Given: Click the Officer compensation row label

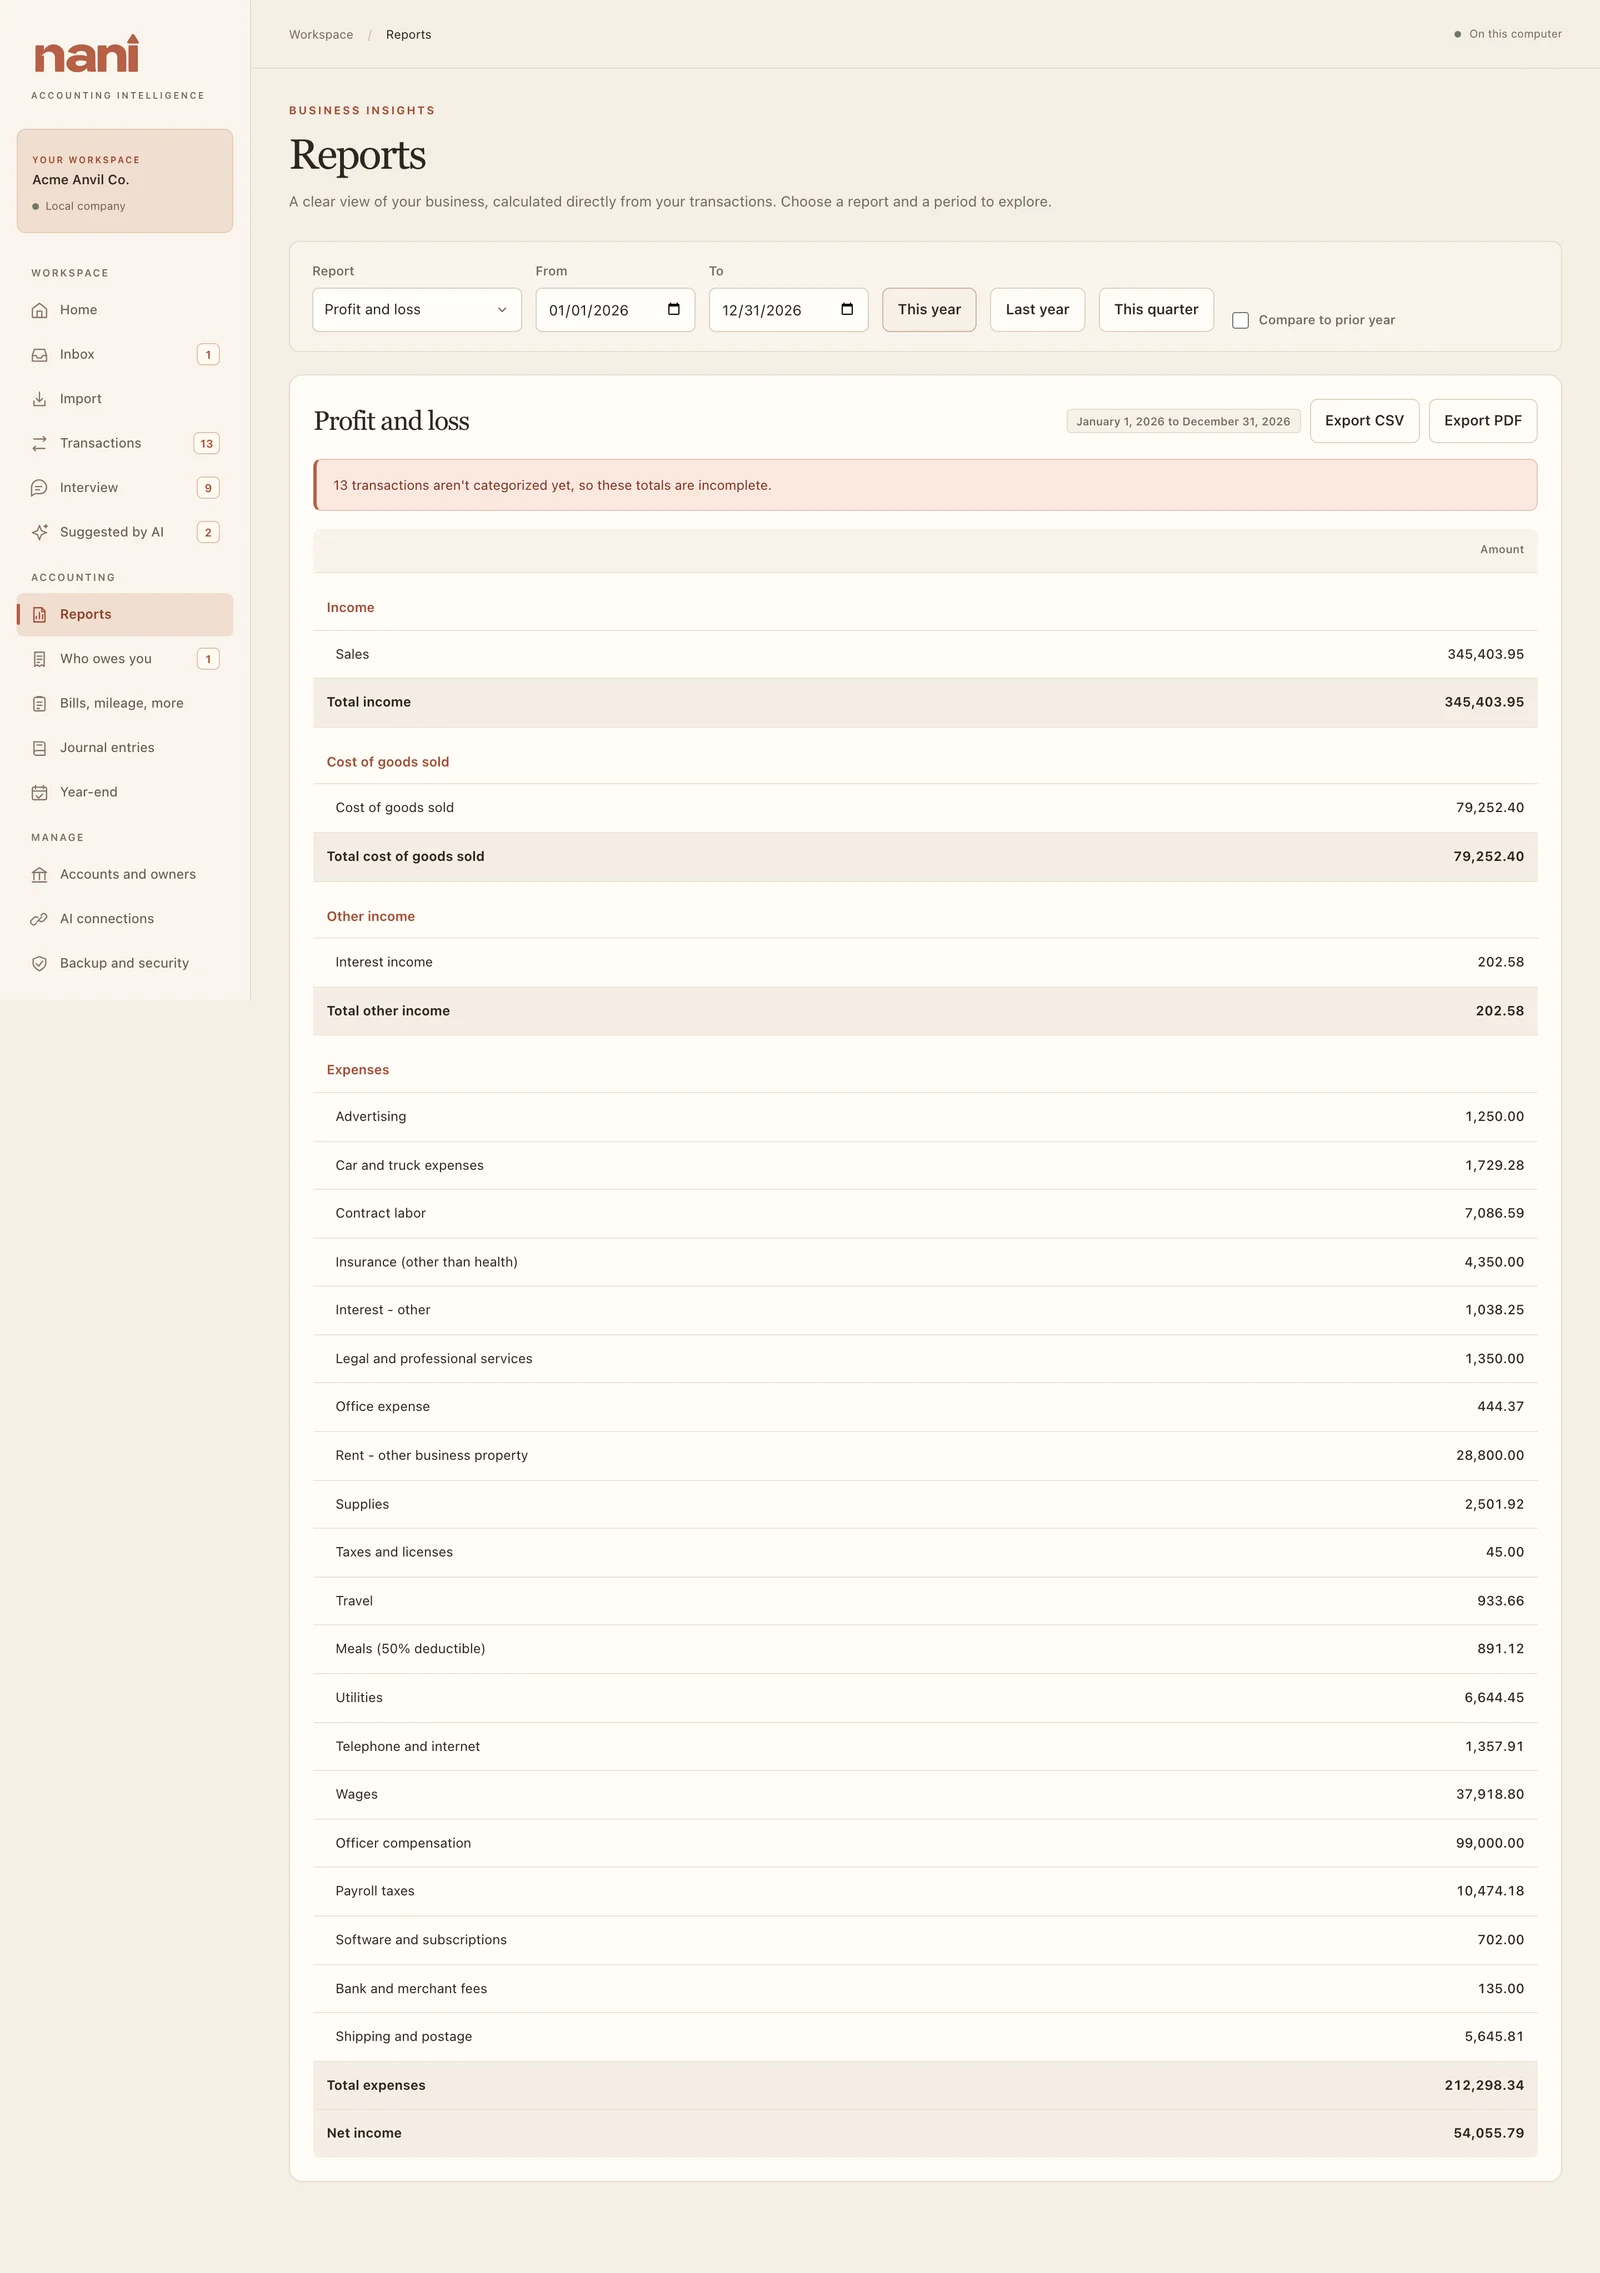Looking at the screenshot, I should tap(403, 1843).
